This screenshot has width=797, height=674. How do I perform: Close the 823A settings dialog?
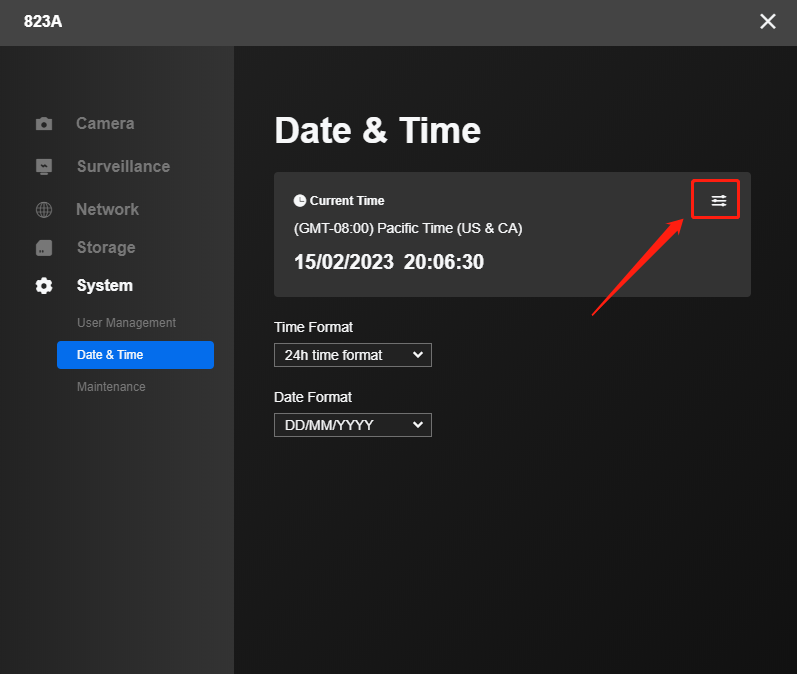click(x=768, y=21)
